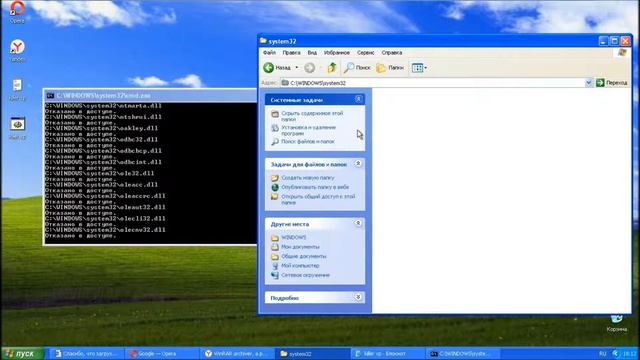
Task: Click the Go (Переход) button
Action: coord(612,83)
